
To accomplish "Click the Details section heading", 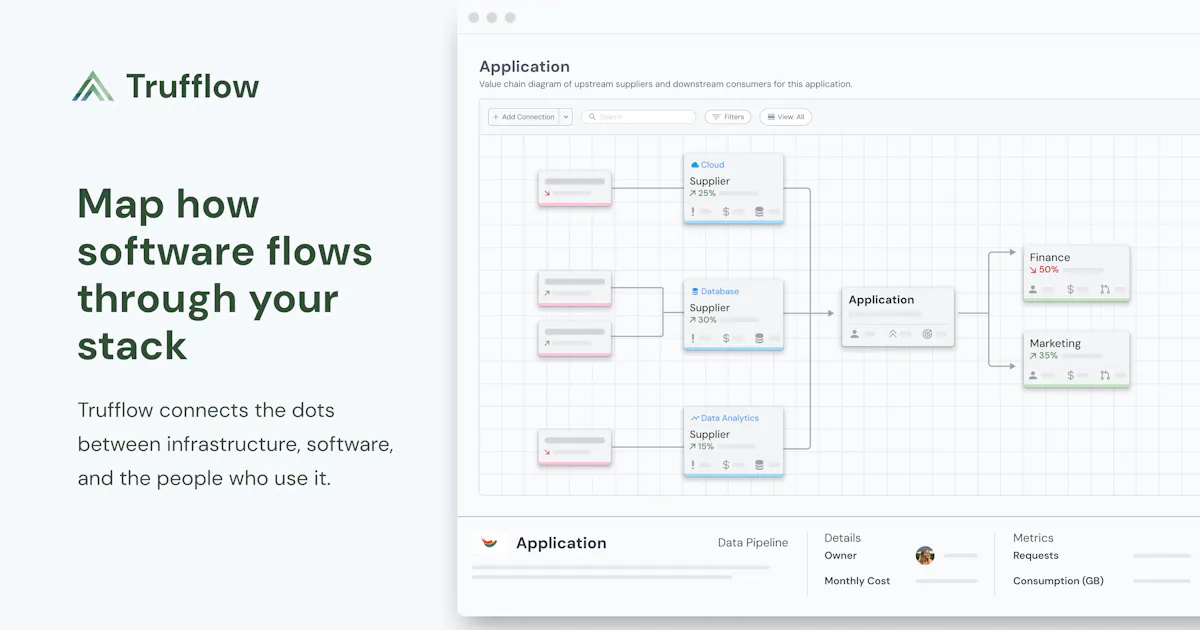I will click(x=842, y=538).
